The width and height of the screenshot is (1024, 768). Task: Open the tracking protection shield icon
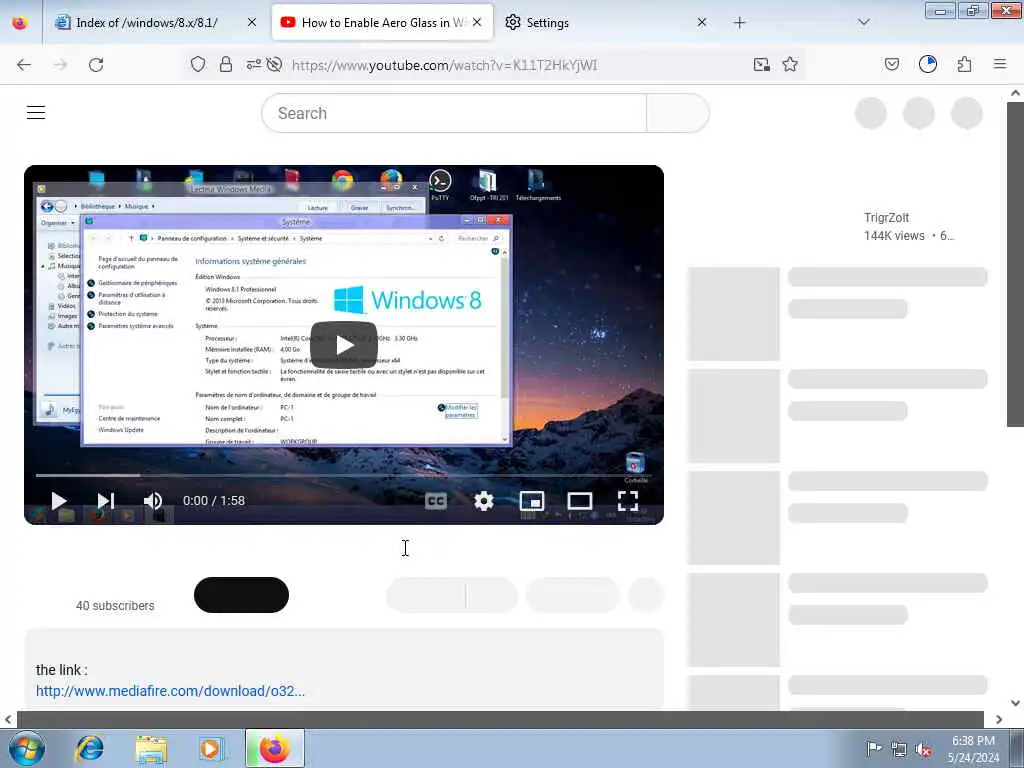point(198,64)
